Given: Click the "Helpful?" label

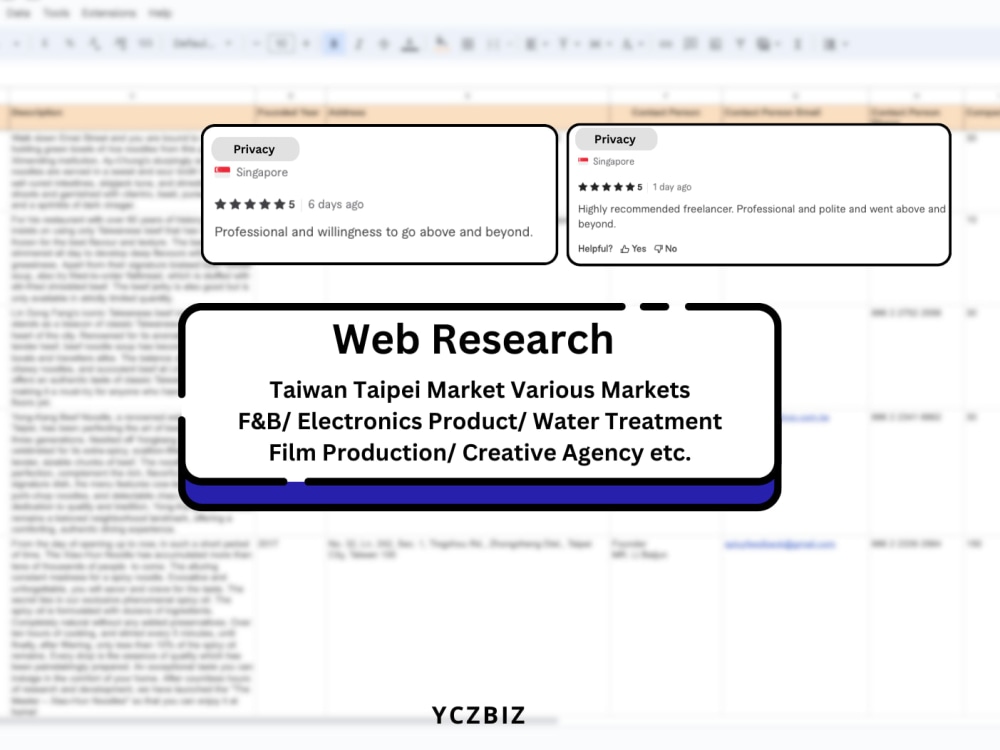Looking at the screenshot, I should click(595, 249).
